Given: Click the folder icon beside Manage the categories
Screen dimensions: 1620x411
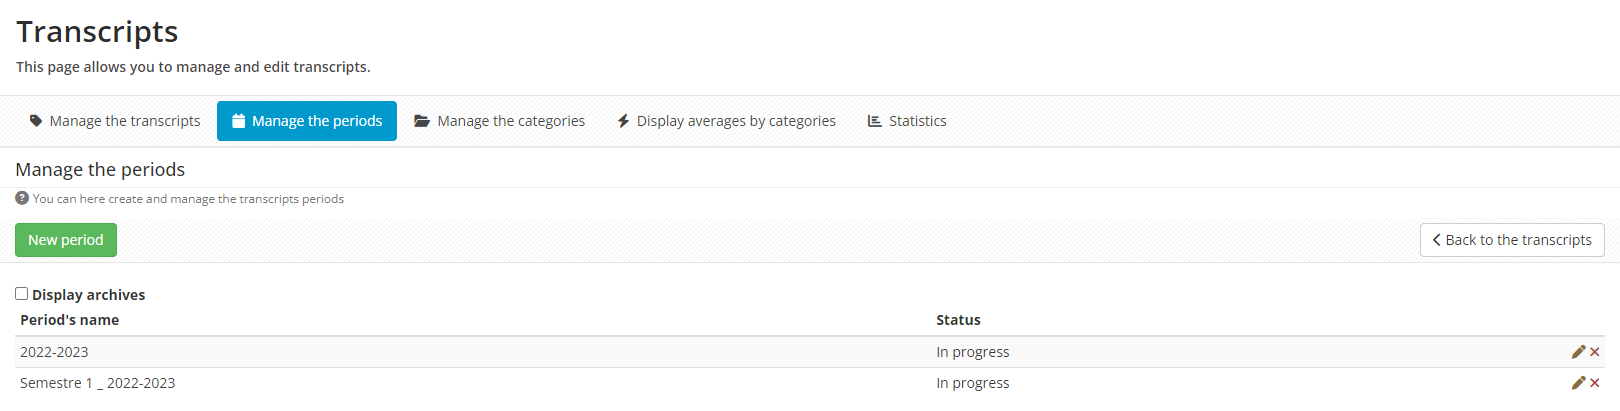Looking at the screenshot, I should point(422,121).
